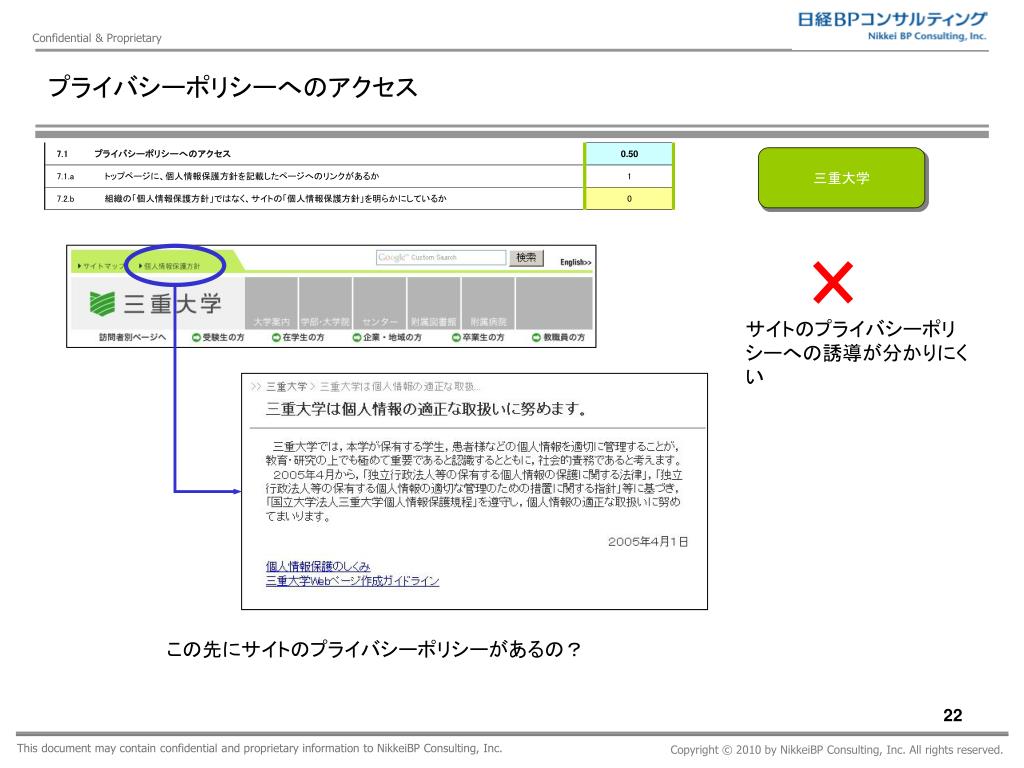Click the score cell with value 1
This screenshot has height=768, width=1024.
(x=629, y=176)
